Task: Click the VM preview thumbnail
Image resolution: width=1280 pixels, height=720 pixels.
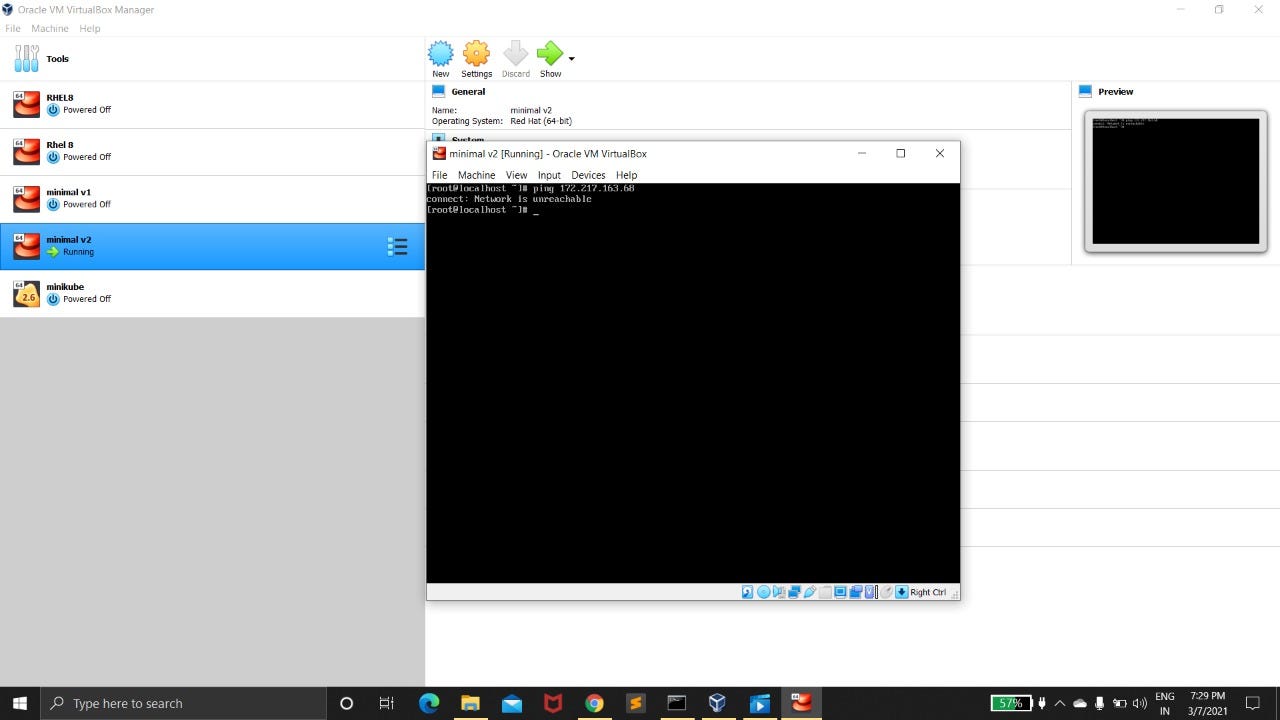Action: pyautogui.click(x=1176, y=181)
